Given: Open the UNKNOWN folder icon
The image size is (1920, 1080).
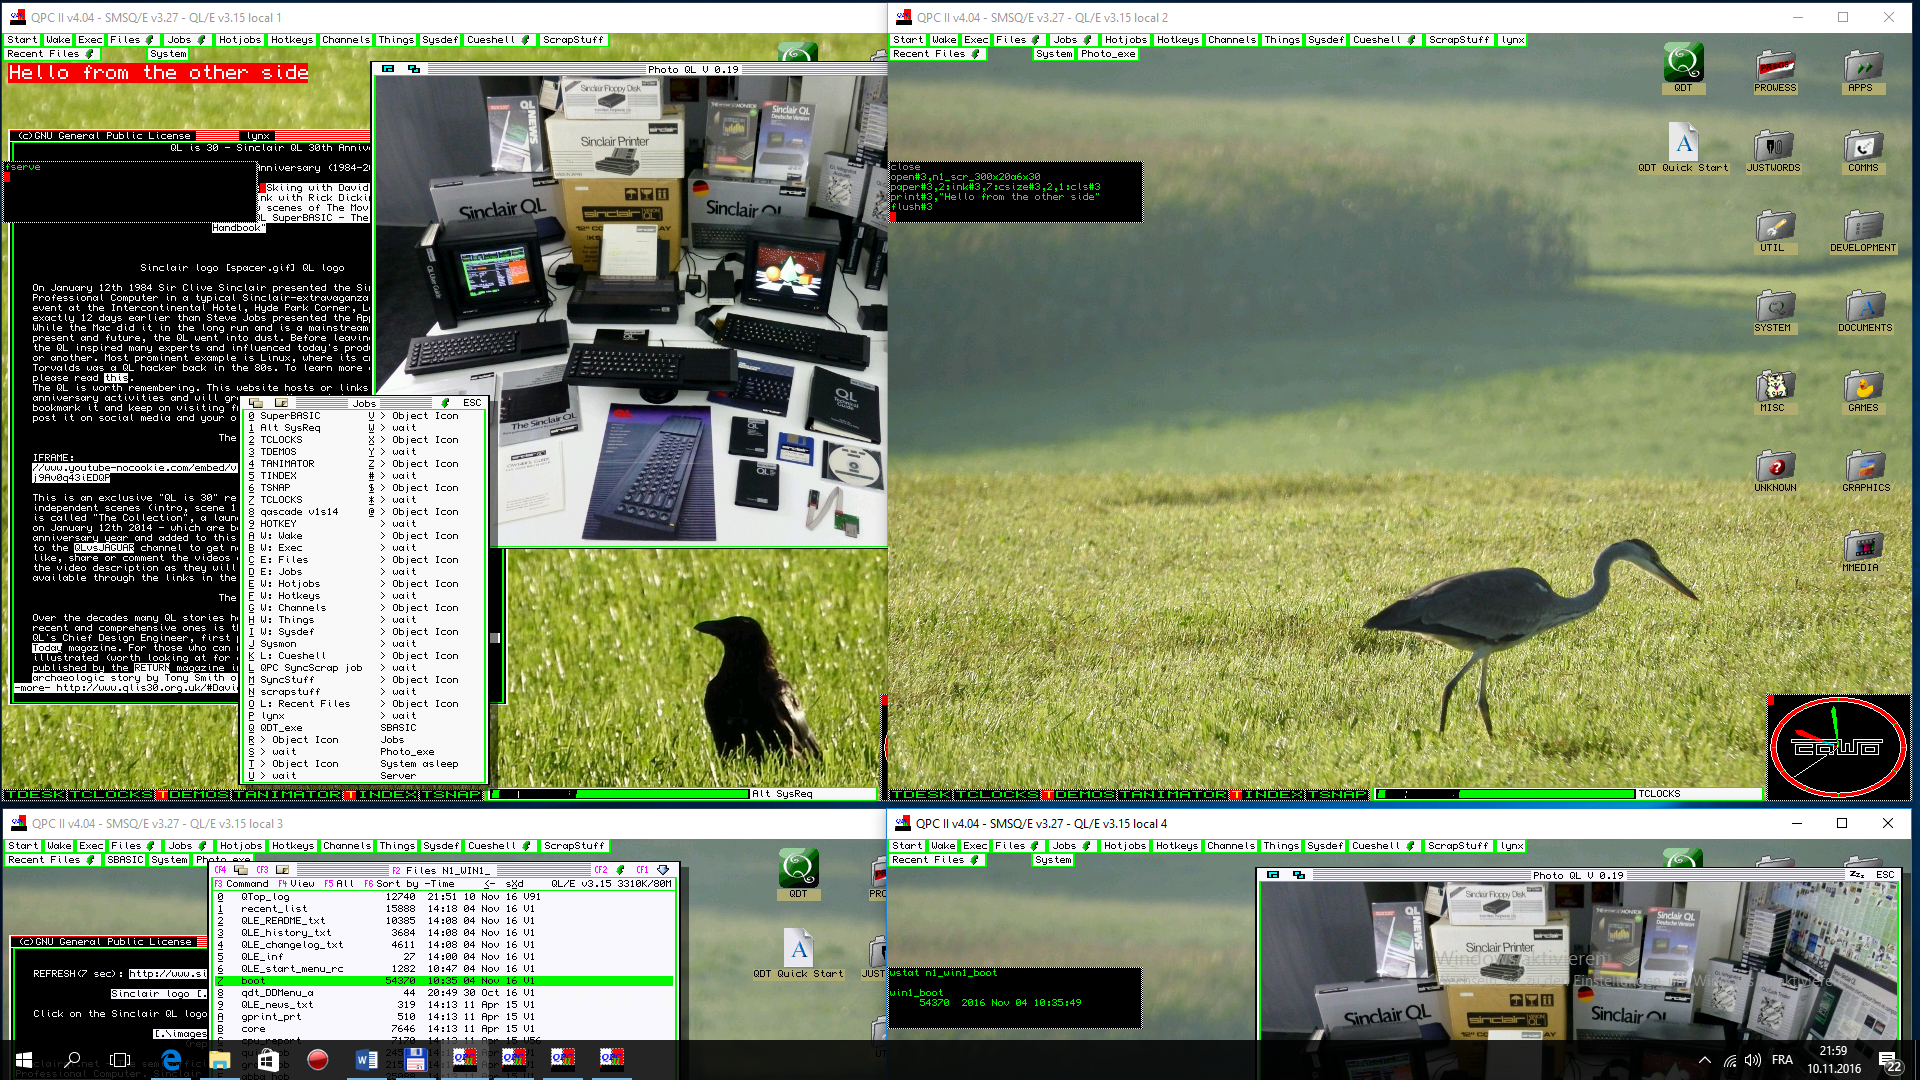Looking at the screenshot, I should (x=1775, y=470).
